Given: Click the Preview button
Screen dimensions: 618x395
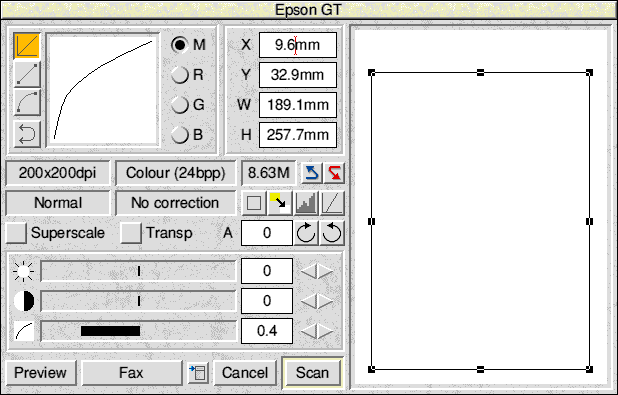Looking at the screenshot, I should click(41, 373).
